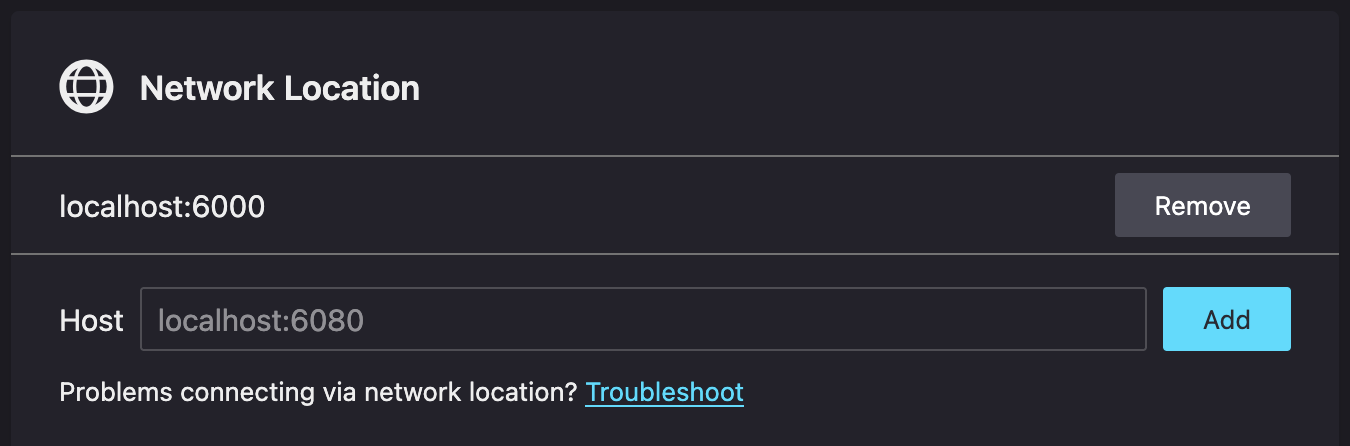Click the localhost:6080 placeholder text
The image size is (1350, 446).
[261, 320]
